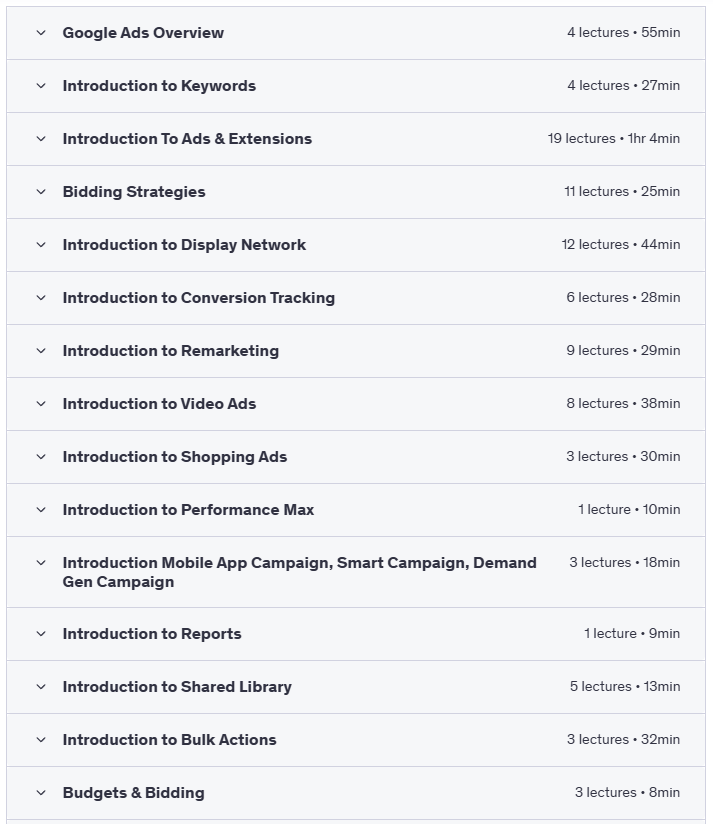Click the '1 lecture • 10min' label
Viewport: 713px width, 824px height.
[628, 510]
